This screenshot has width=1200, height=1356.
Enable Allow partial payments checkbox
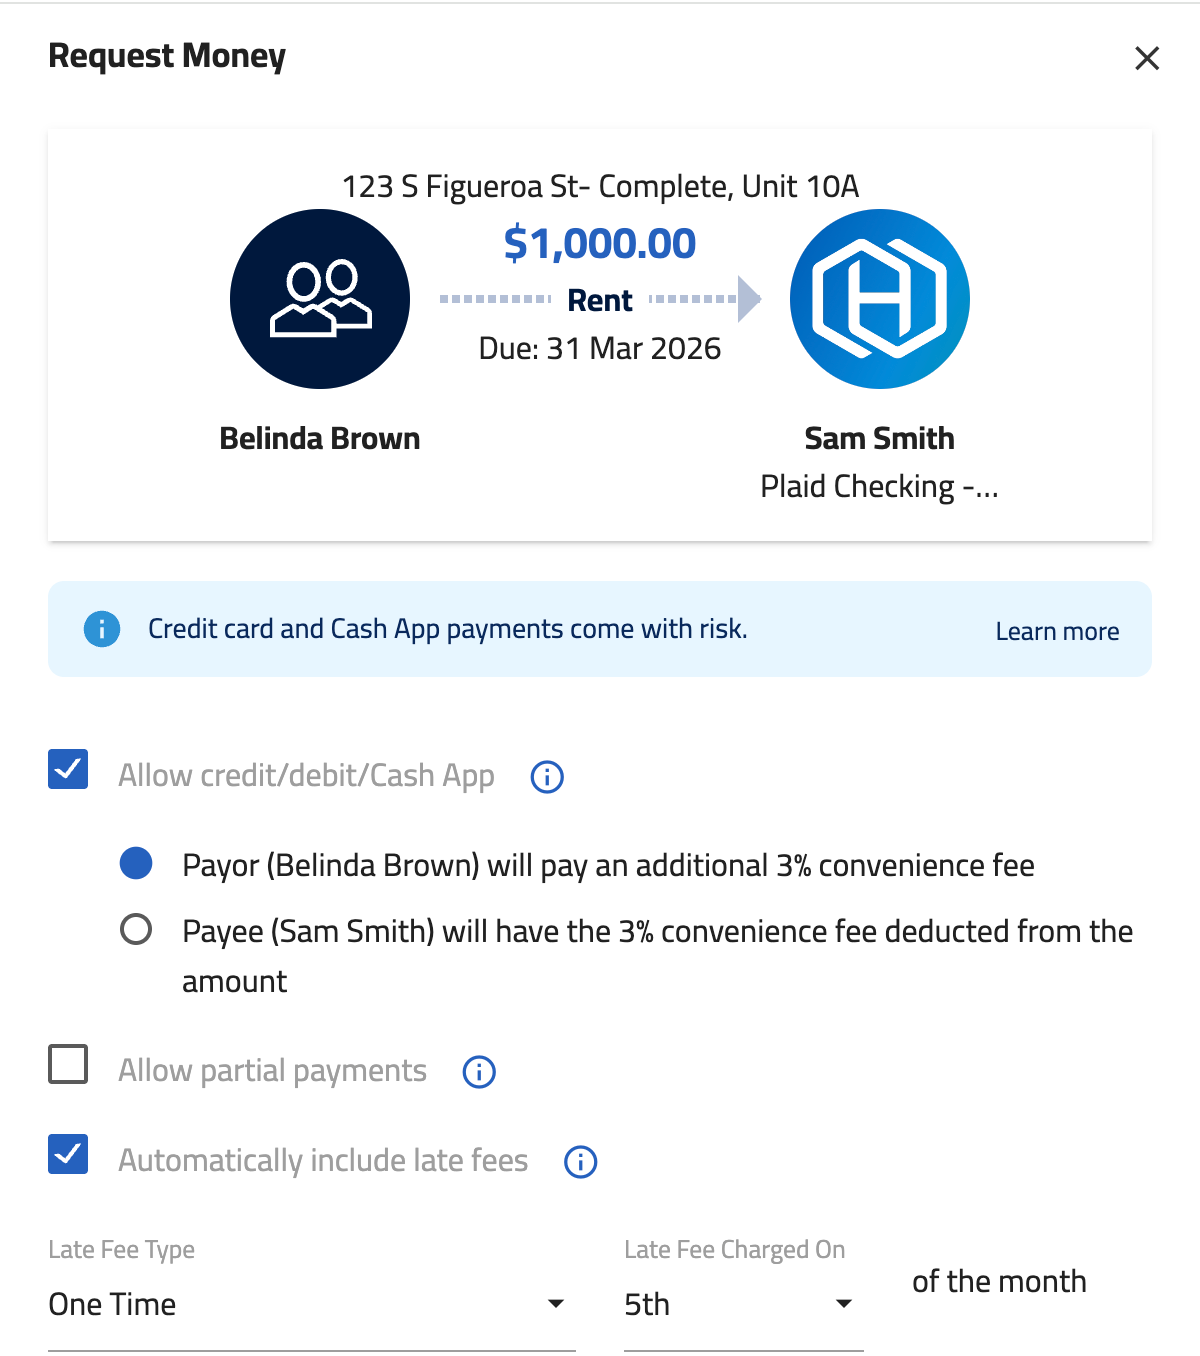coord(68,1064)
